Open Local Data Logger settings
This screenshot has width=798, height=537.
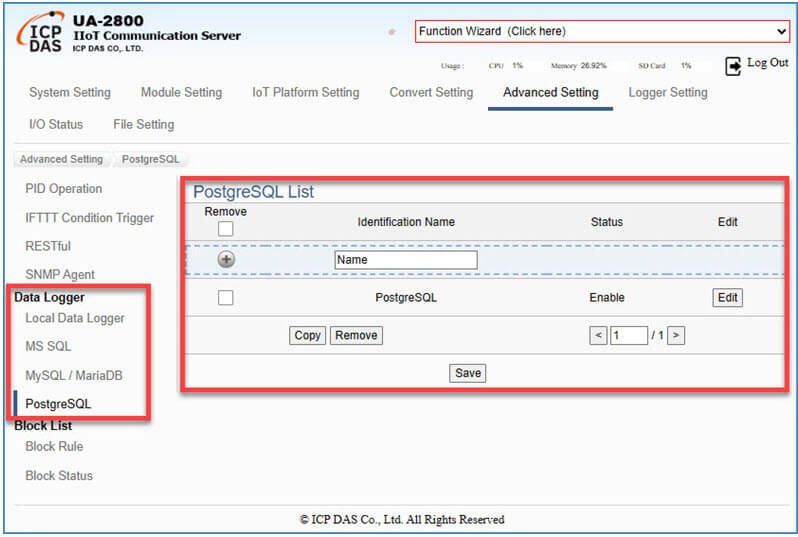click(75, 318)
